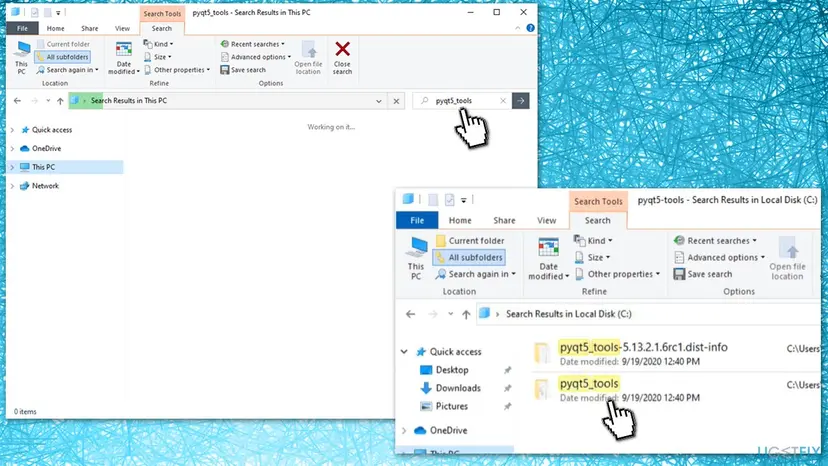Collapse Quick access in front window sidebar
The image size is (828, 466).
(404, 351)
